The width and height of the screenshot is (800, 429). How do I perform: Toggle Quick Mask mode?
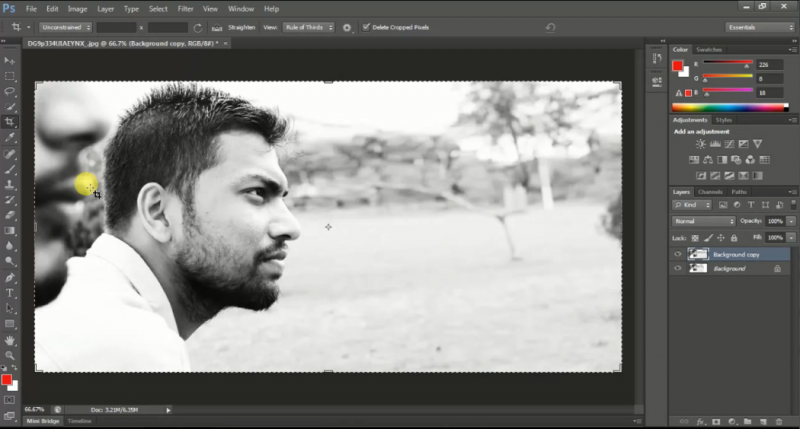[10, 400]
